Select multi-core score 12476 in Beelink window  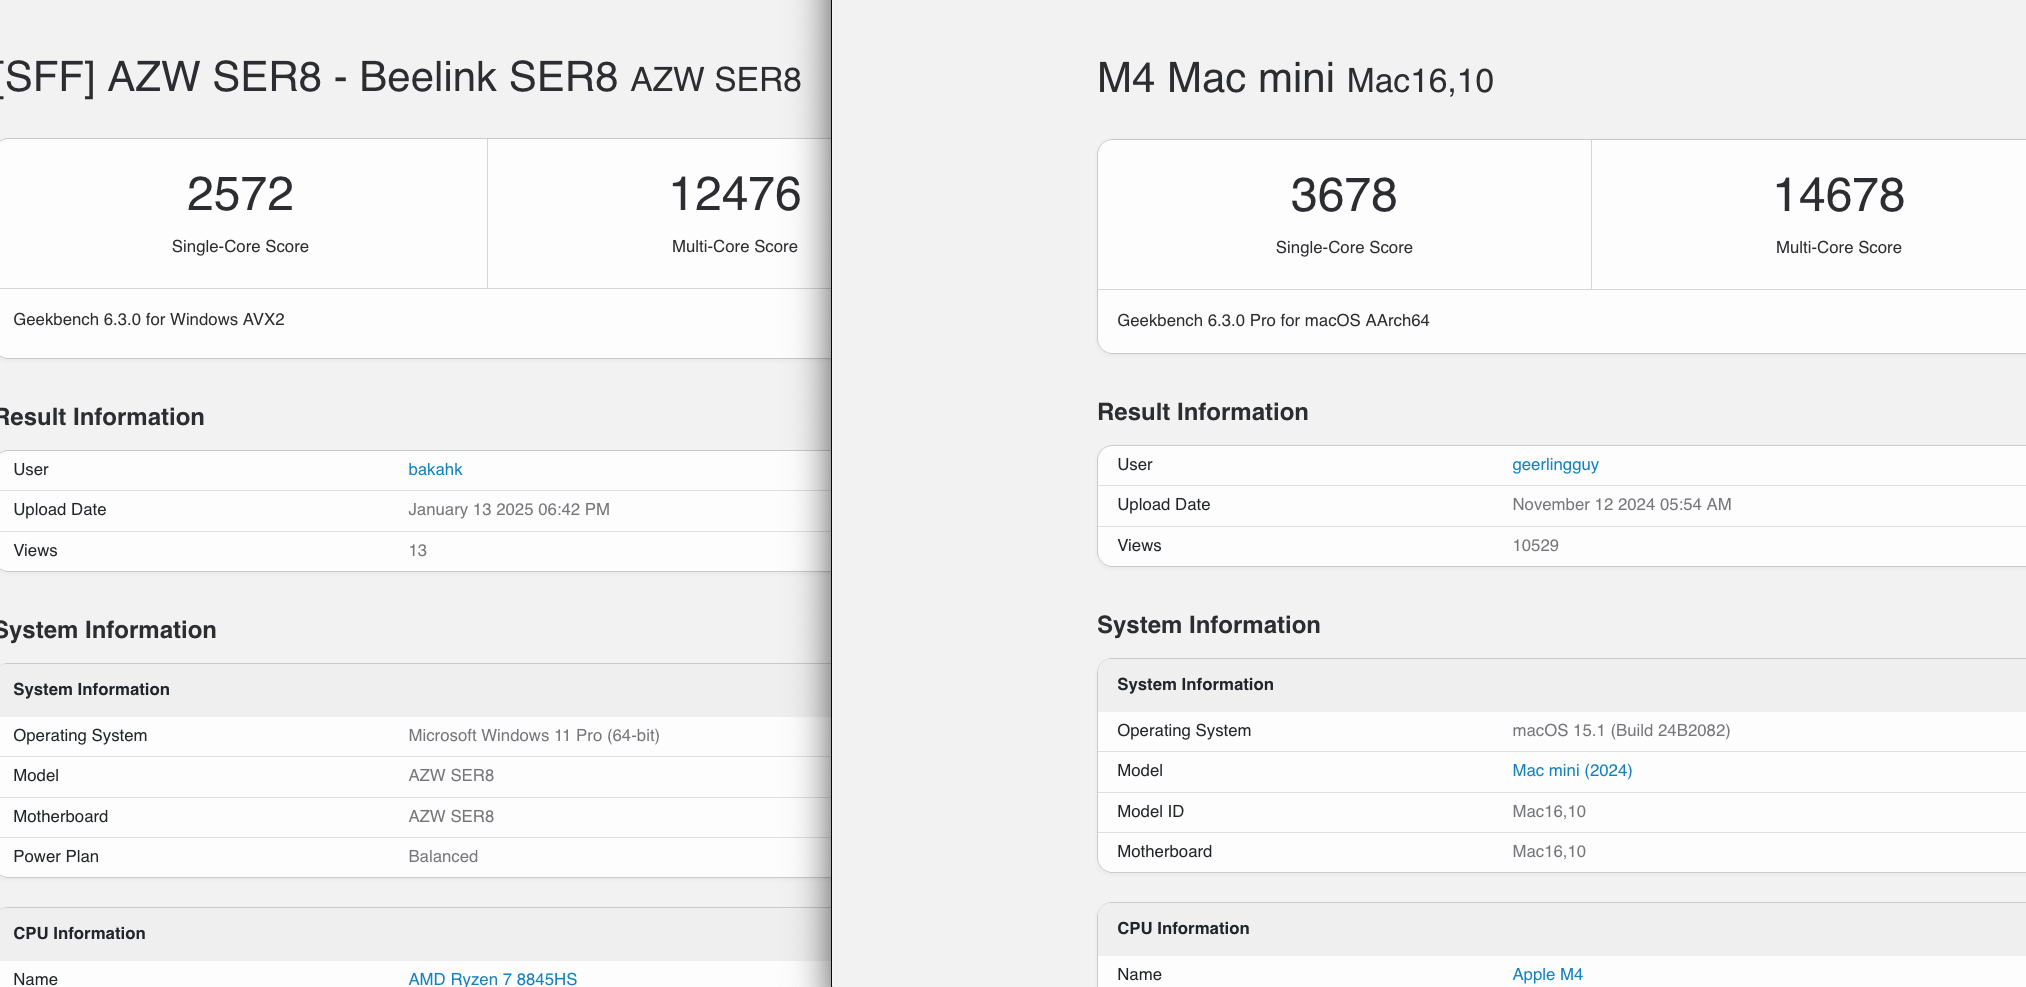click(x=735, y=194)
